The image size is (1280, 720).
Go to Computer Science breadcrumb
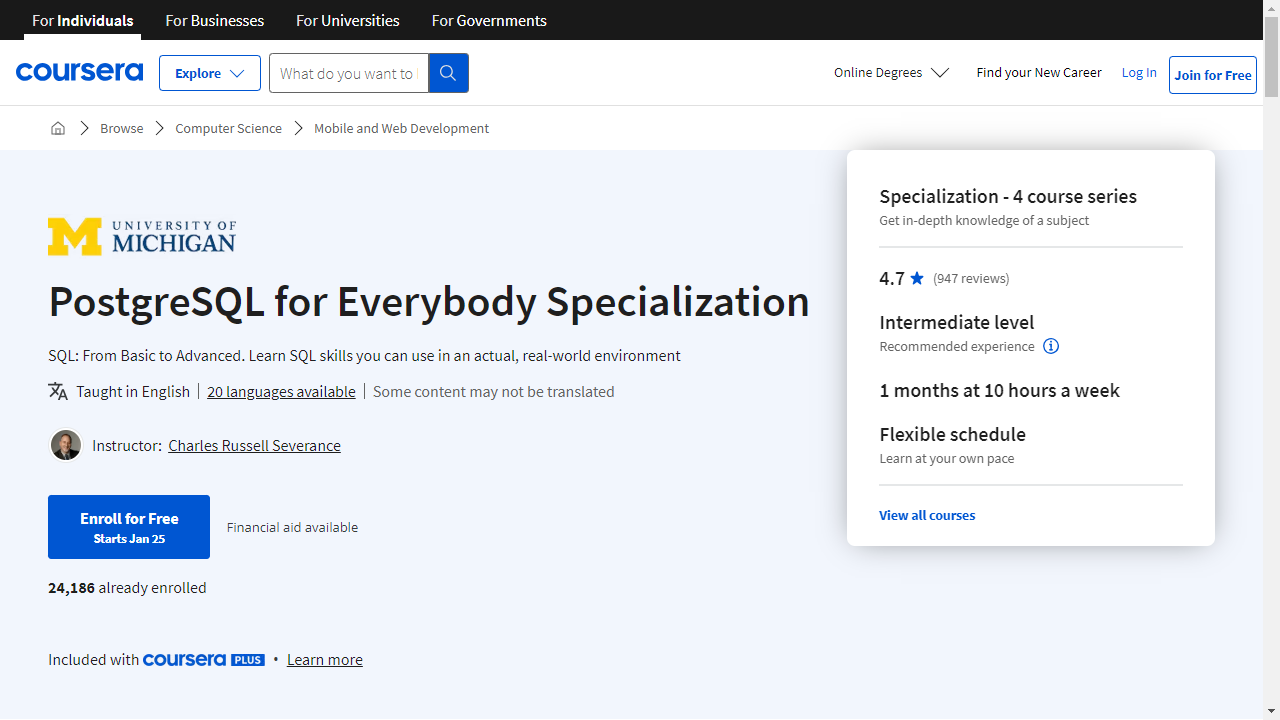tap(229, 128)
